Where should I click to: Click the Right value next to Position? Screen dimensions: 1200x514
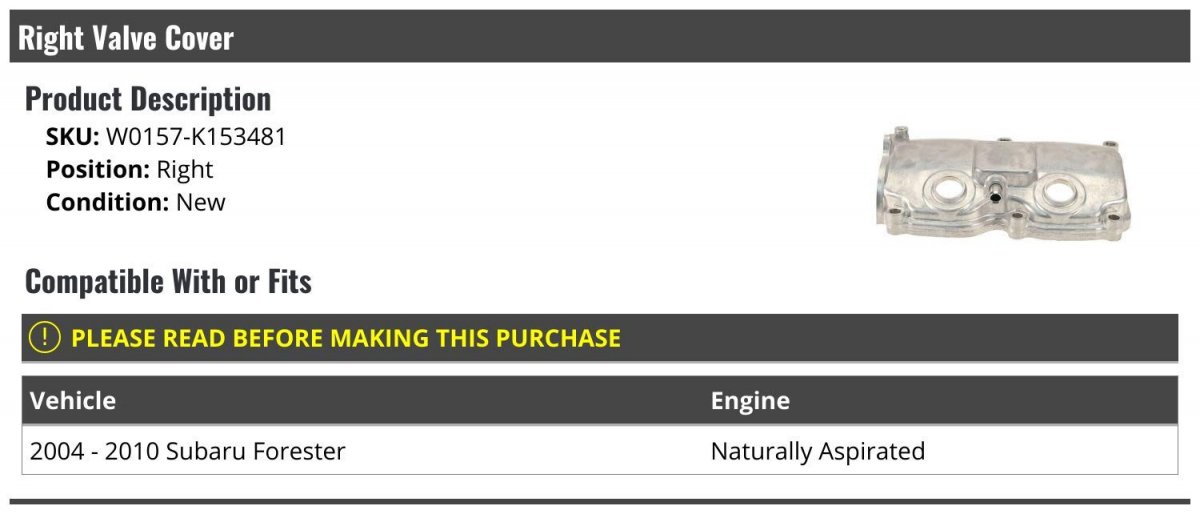click(185, 170)
